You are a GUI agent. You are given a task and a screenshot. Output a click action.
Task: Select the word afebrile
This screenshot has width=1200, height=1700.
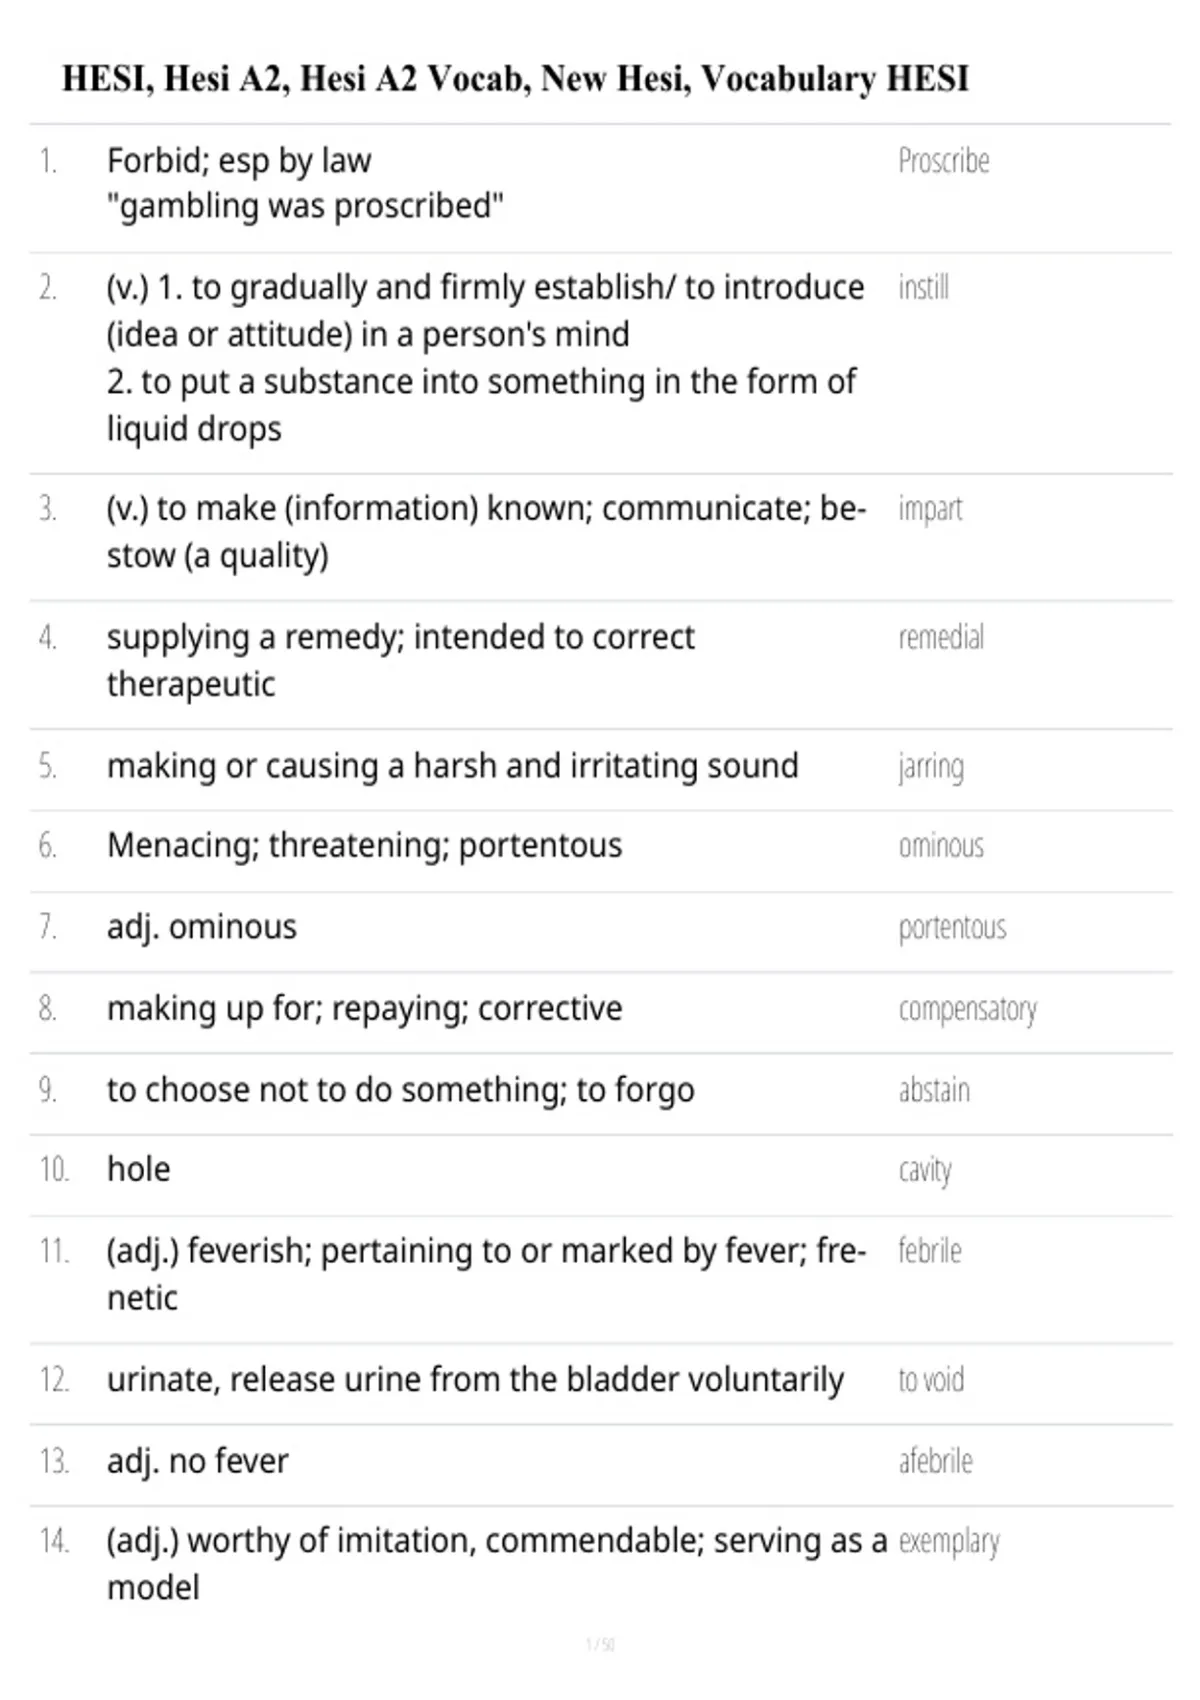click(935, 1461)
